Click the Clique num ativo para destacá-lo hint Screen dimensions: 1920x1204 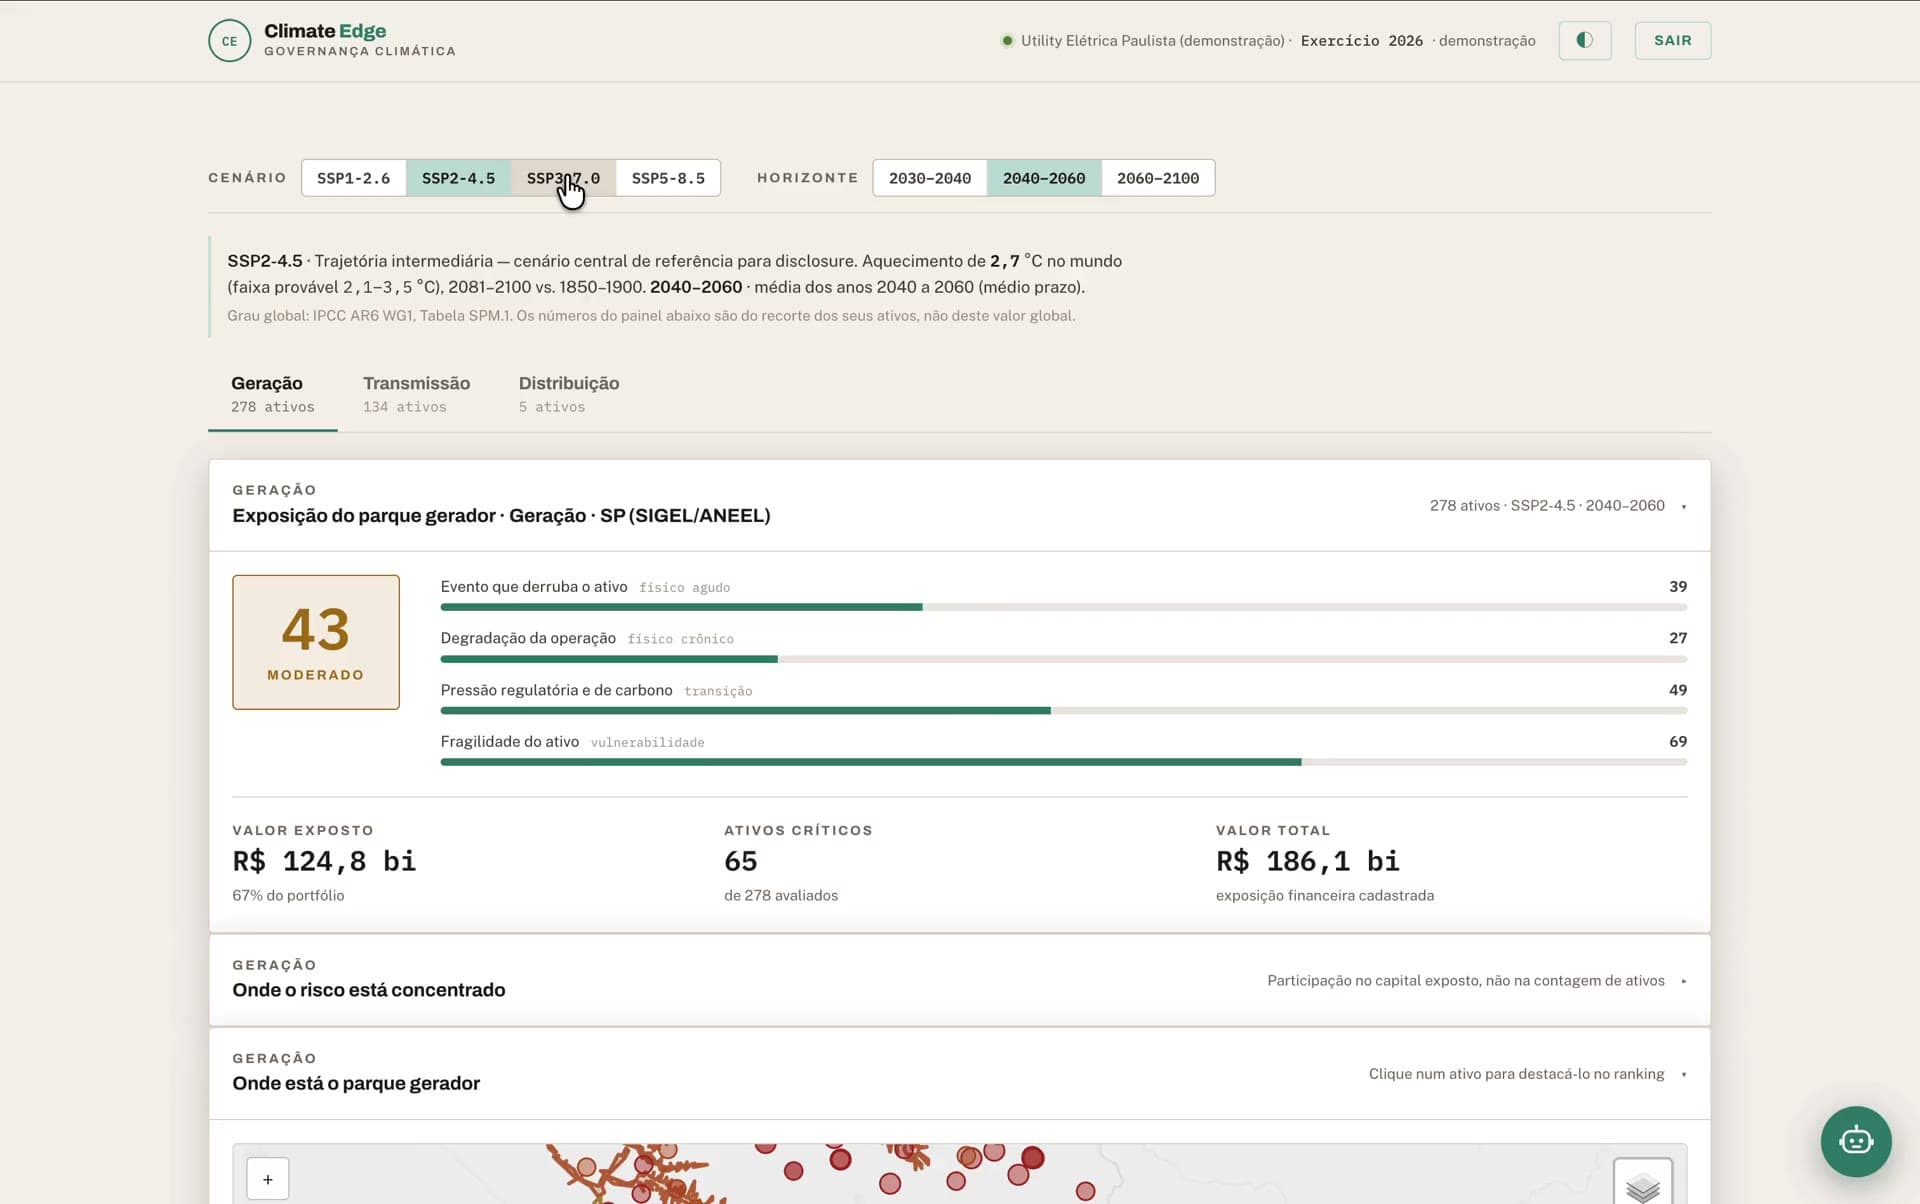click(1517, 1074)
